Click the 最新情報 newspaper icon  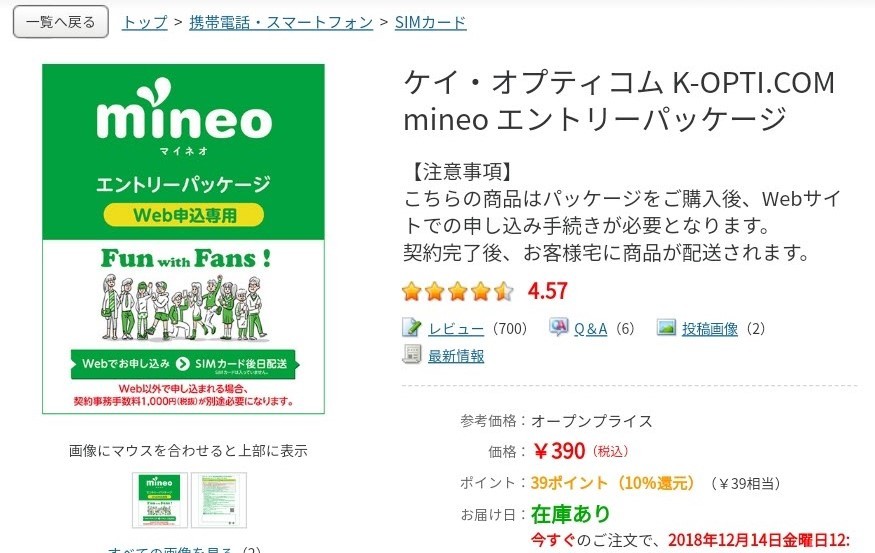point(412,355)
